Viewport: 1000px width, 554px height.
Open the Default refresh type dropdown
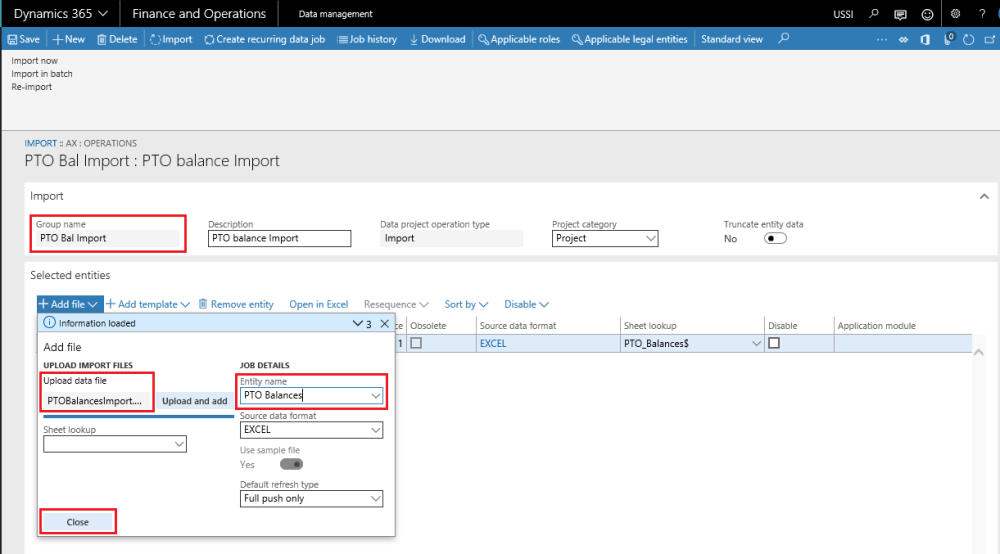tap(375, 498)
